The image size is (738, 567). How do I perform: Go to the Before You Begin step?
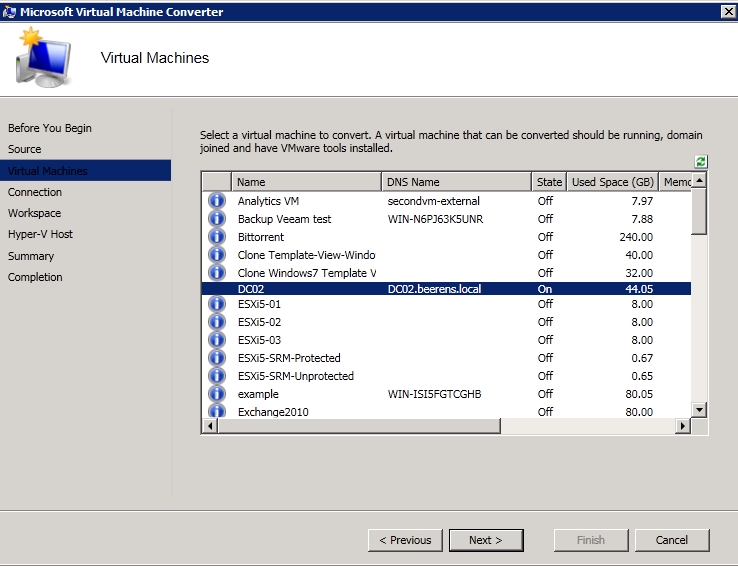click(49, 128)
